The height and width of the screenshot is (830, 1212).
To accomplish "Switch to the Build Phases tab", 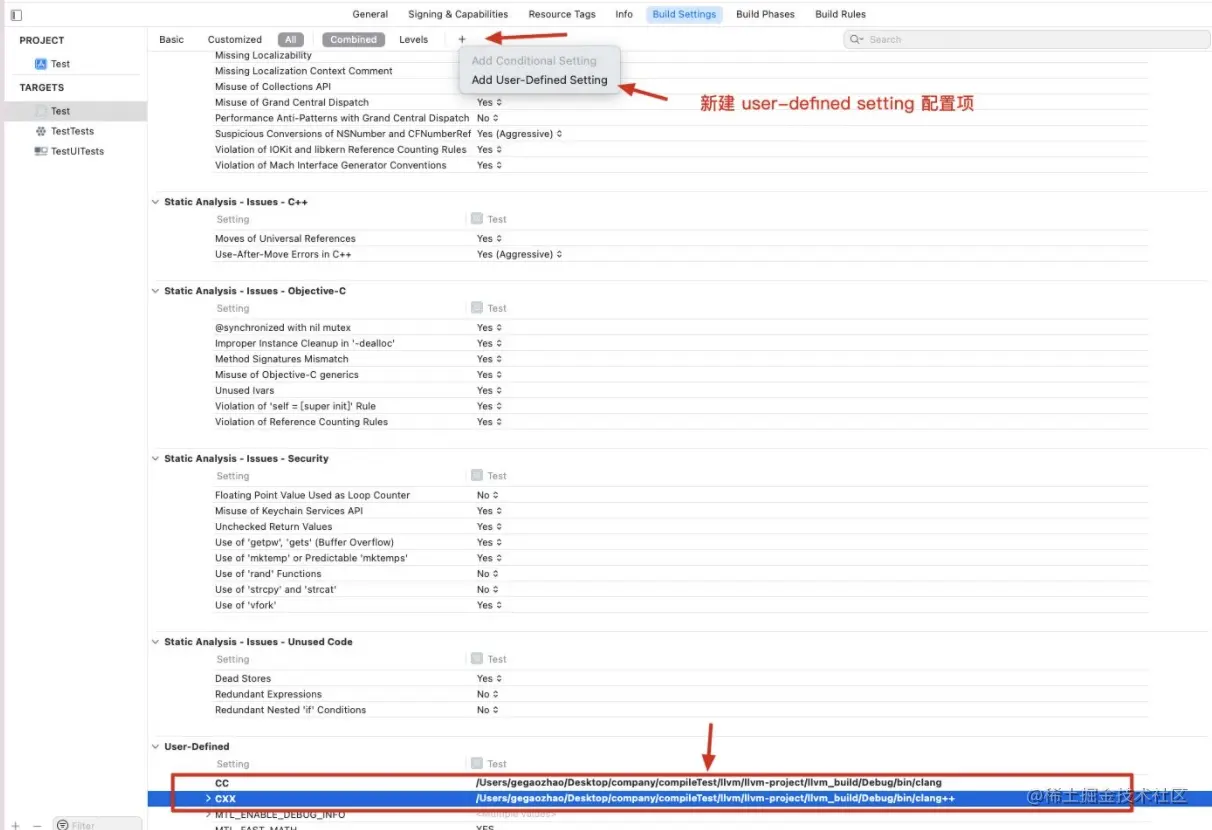I will point(765,14).
